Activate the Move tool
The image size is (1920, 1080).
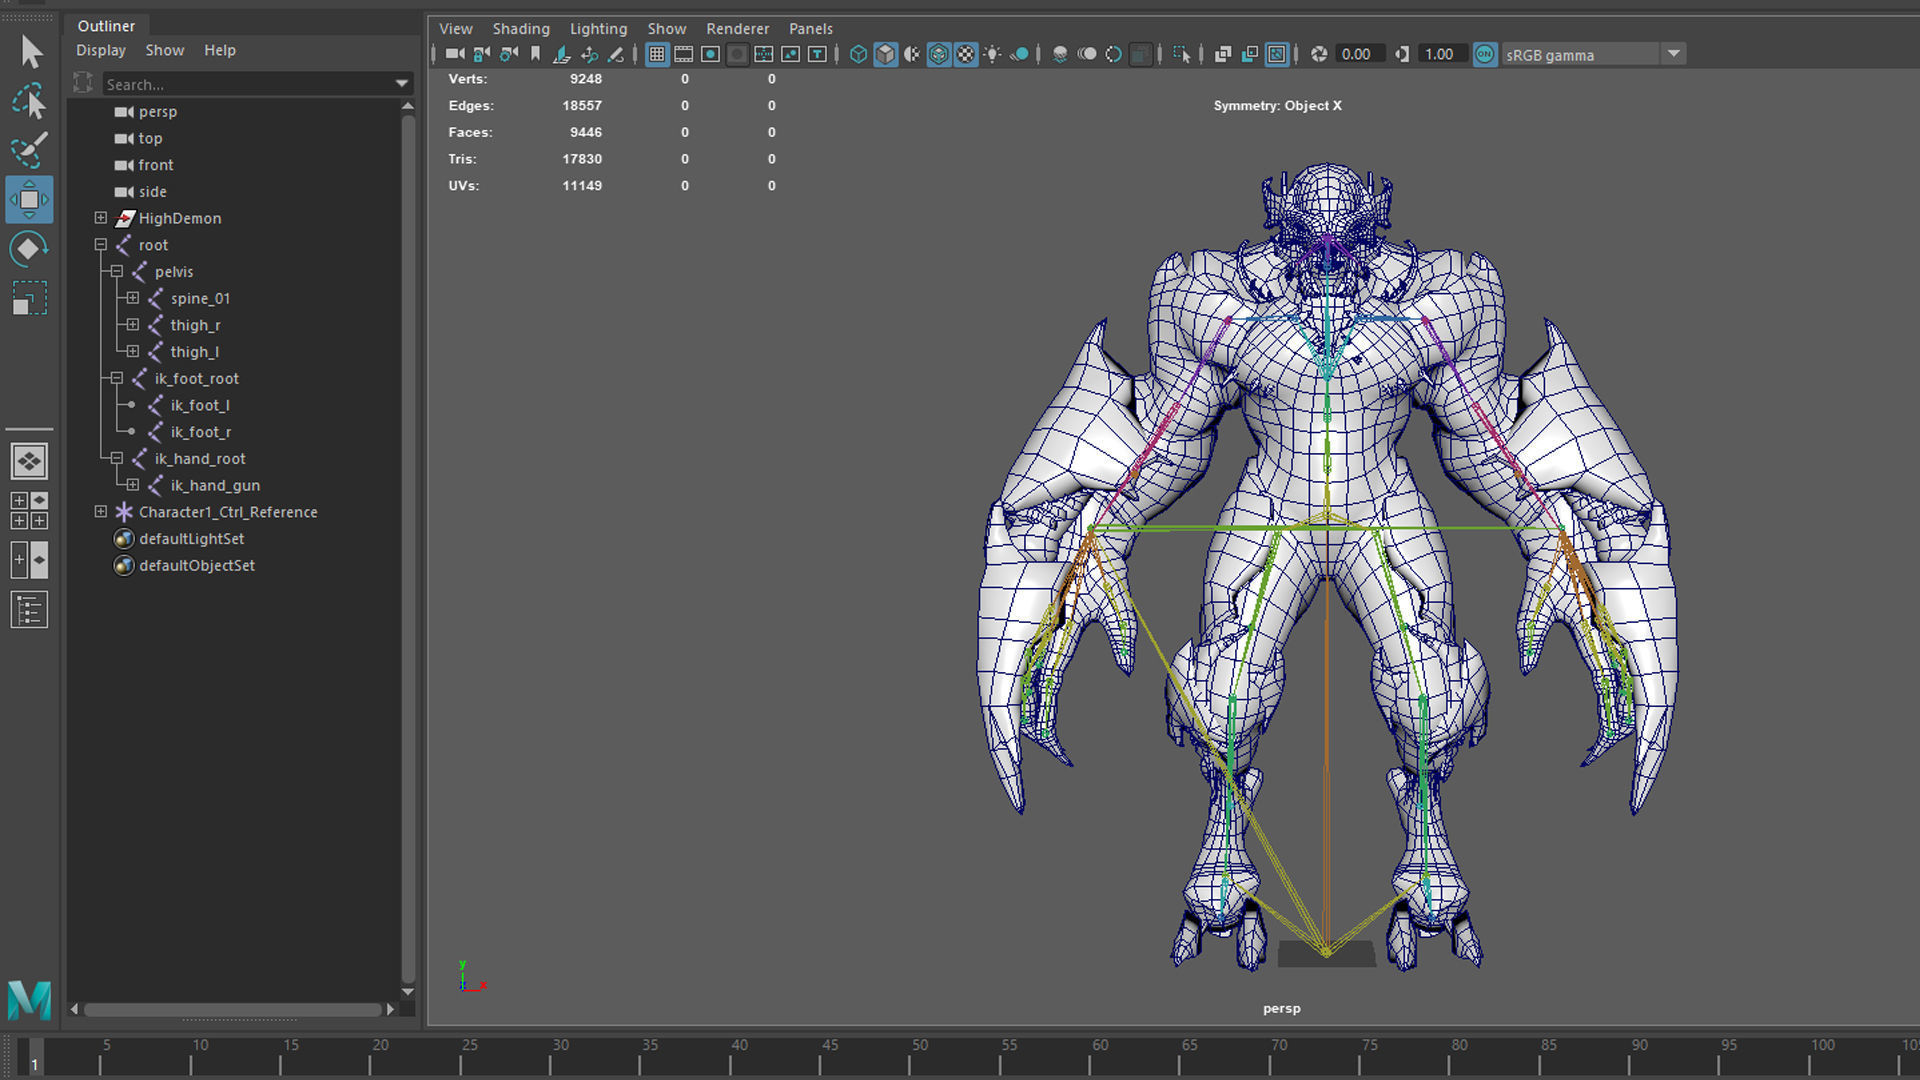pyautogui.click(x=30, y=199)
